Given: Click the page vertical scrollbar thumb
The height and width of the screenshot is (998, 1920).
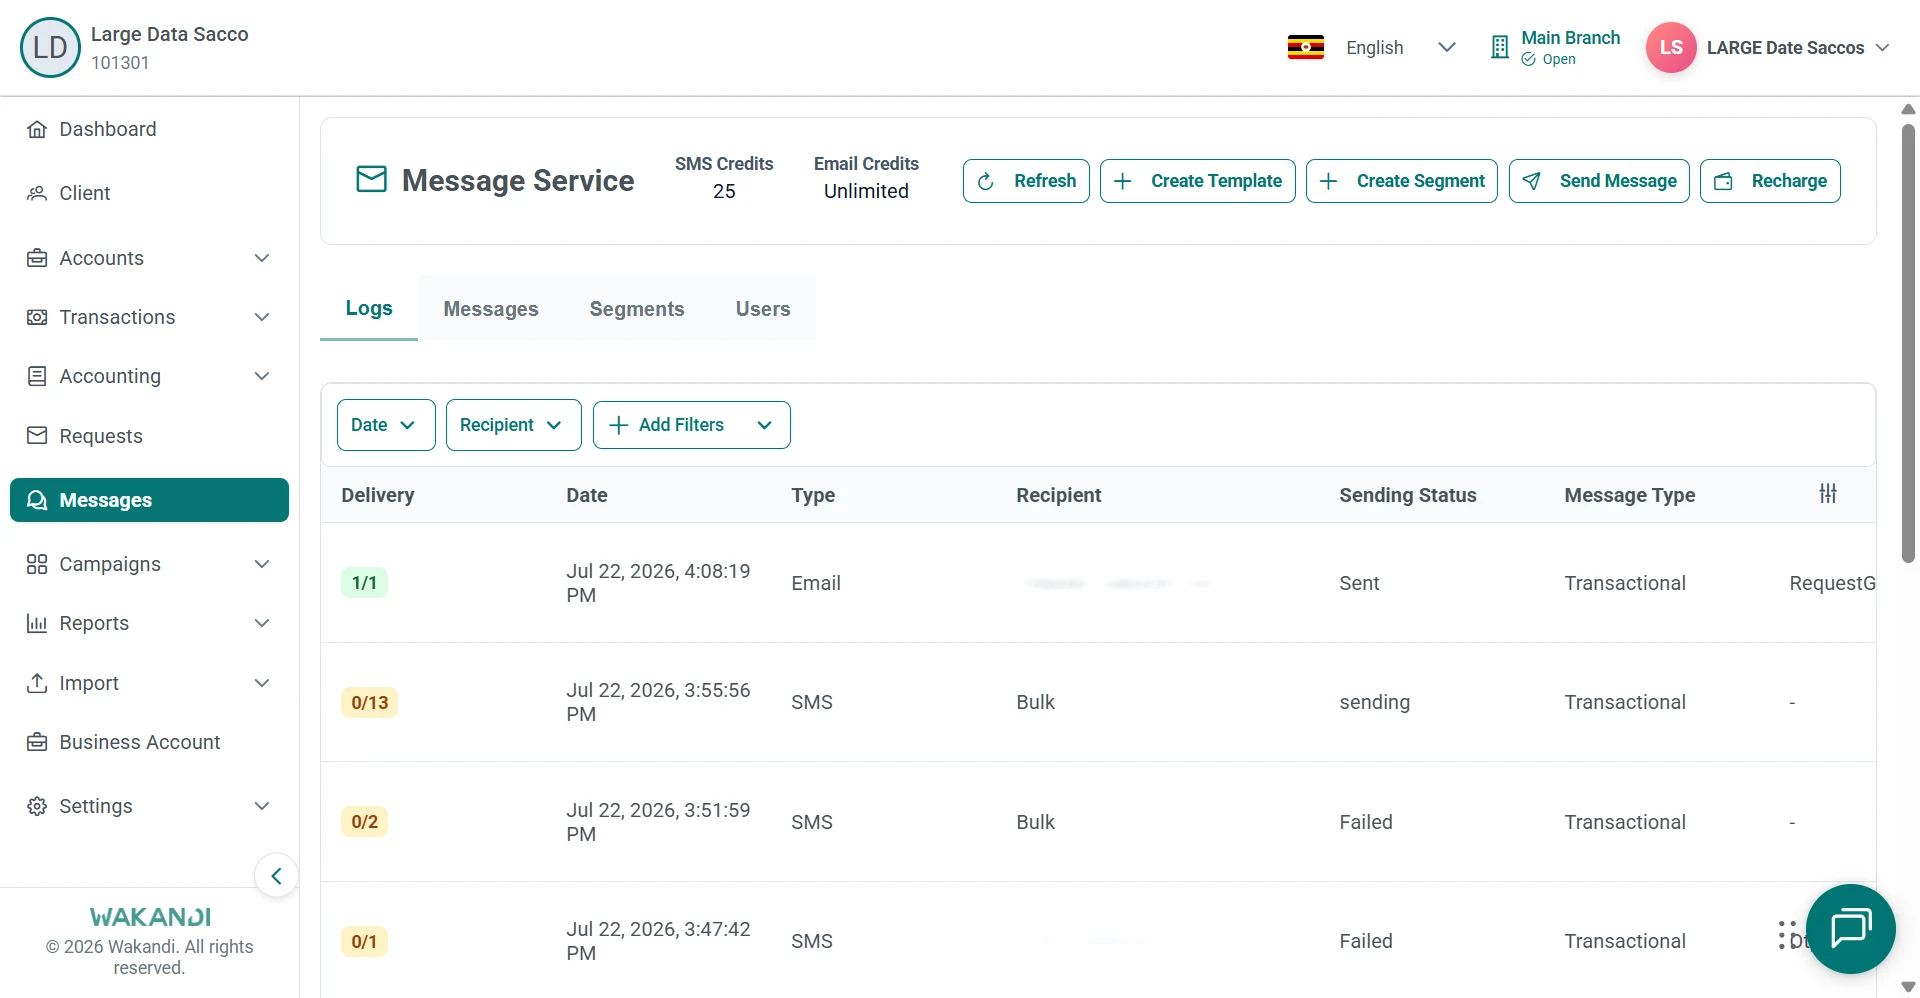Looking at the screenshot, I should pos(1908,343).
